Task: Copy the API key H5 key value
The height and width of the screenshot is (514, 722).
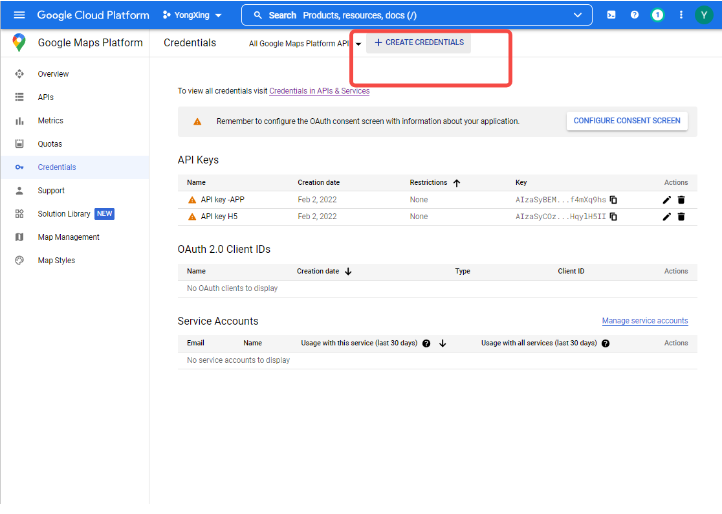Action: point(613,216)
